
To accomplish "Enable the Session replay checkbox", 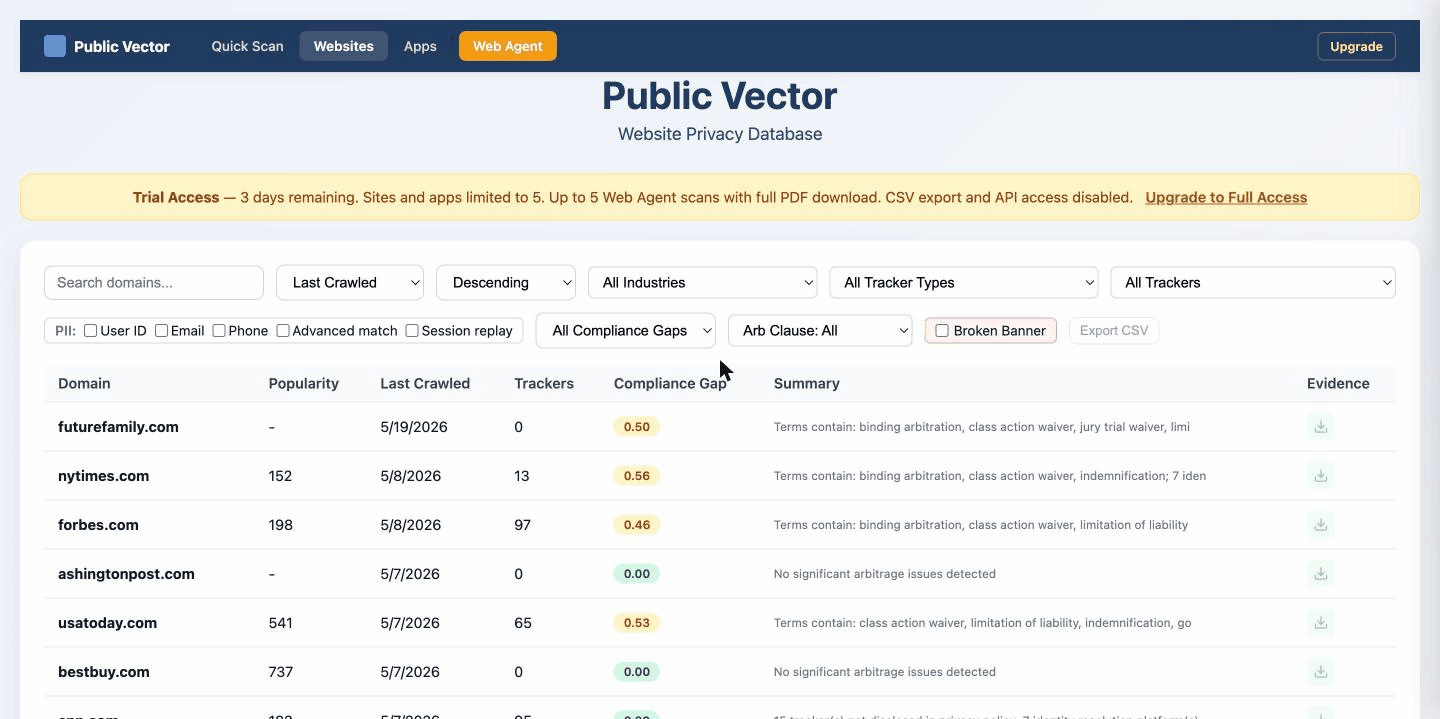I will click(412, 331).
